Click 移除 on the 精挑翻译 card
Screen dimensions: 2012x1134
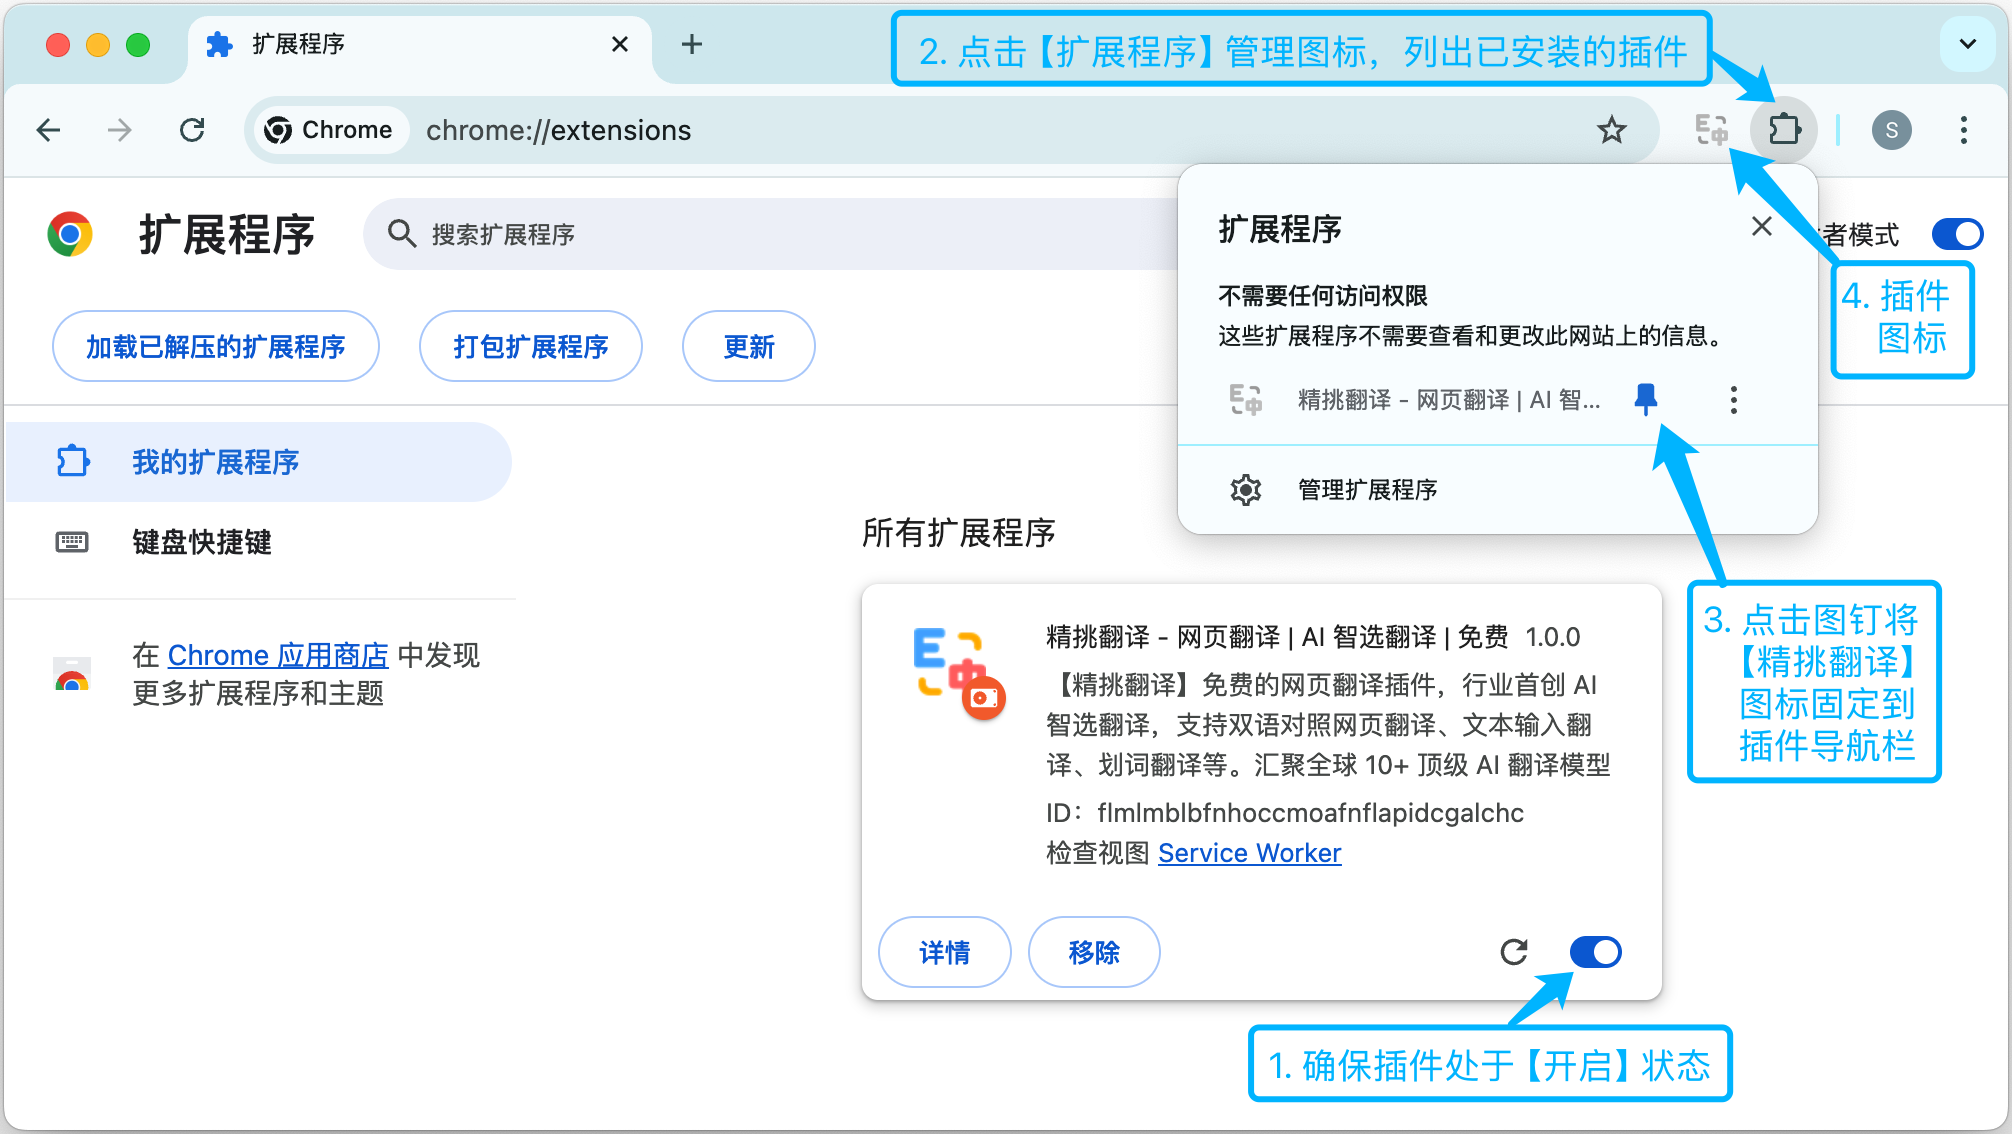(x=1094, y=952)
